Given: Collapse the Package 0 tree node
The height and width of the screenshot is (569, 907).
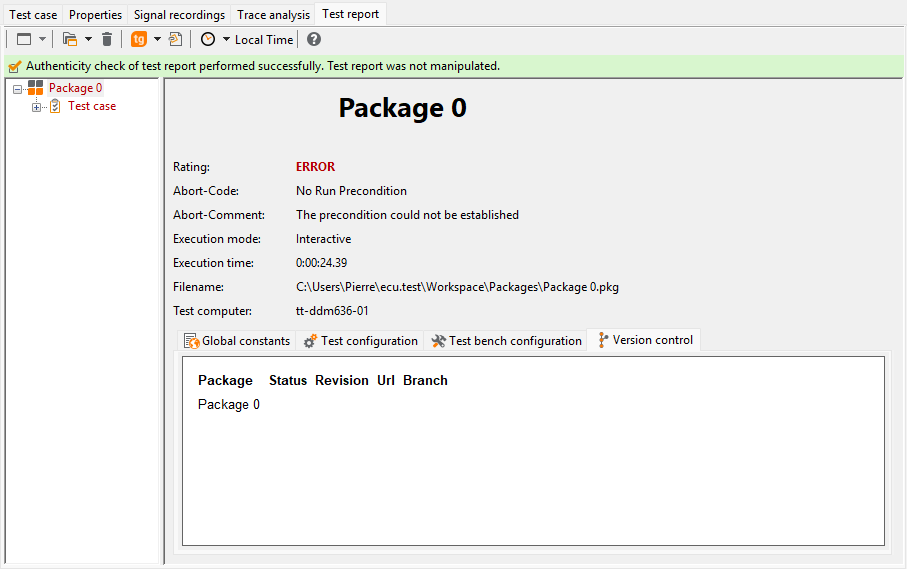Looking at the screenshot, I should point(17,89).
